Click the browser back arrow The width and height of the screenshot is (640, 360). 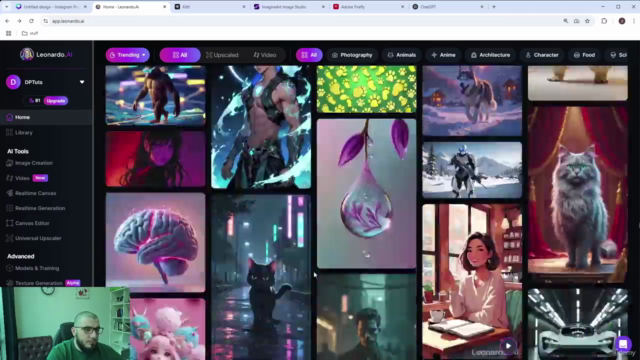7,21
